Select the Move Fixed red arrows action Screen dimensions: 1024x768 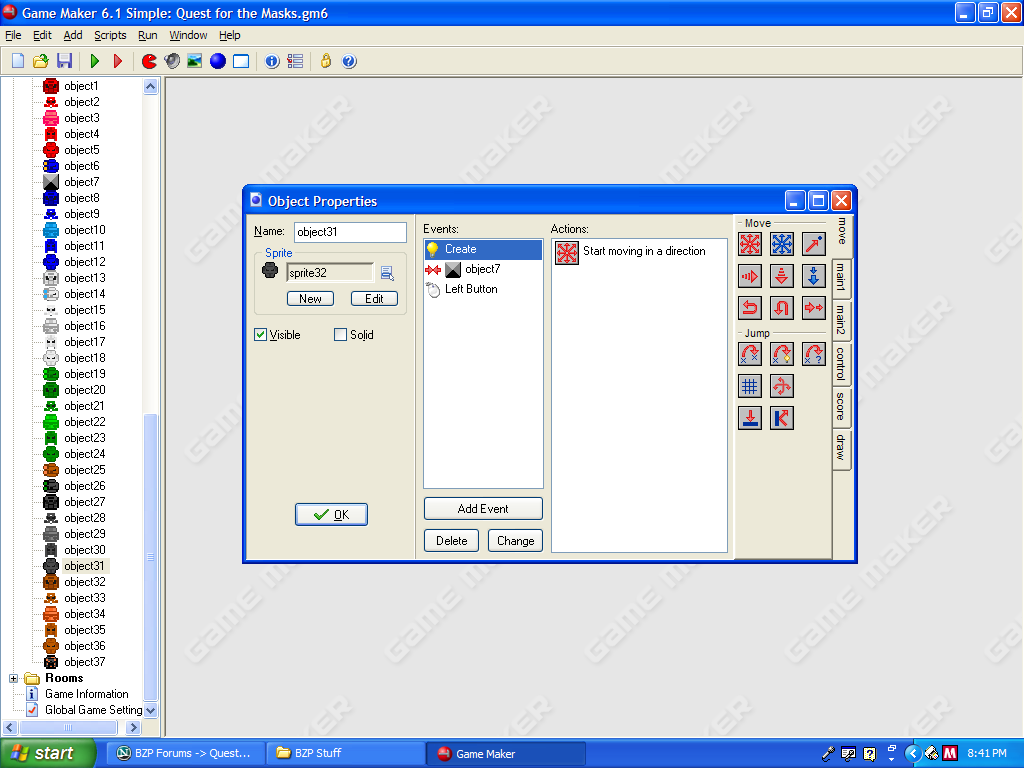click(750, 244)
